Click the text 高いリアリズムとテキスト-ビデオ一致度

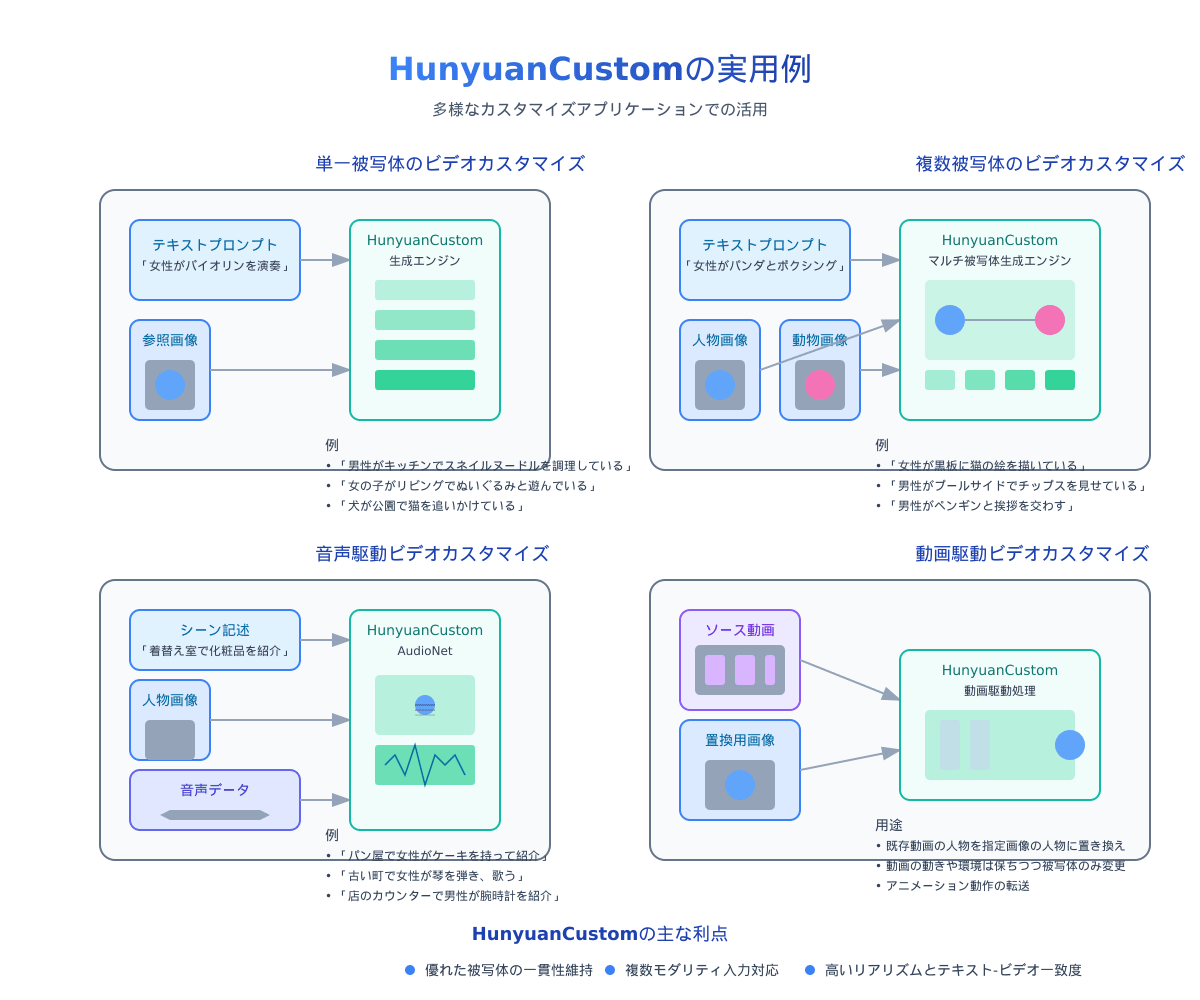pyautogui.click(x=953, y=970)
